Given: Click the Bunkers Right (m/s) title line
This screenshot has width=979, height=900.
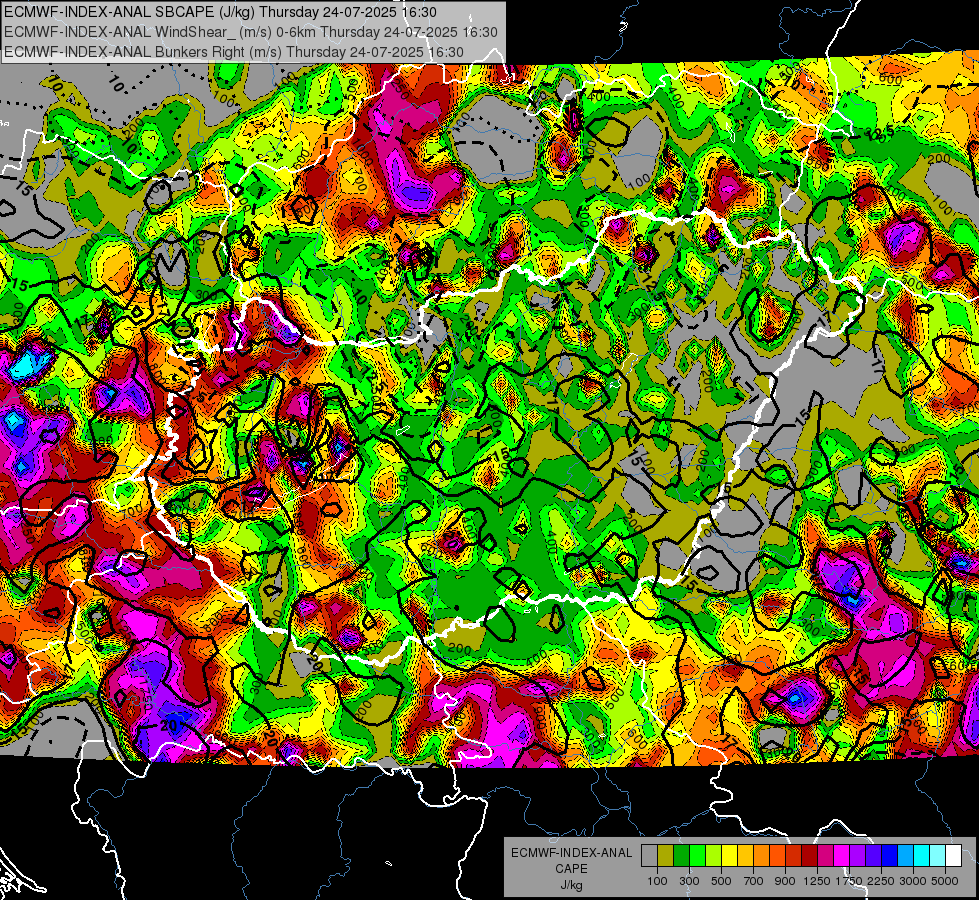Looking at the screenshot, I should [x=234, y=52].
